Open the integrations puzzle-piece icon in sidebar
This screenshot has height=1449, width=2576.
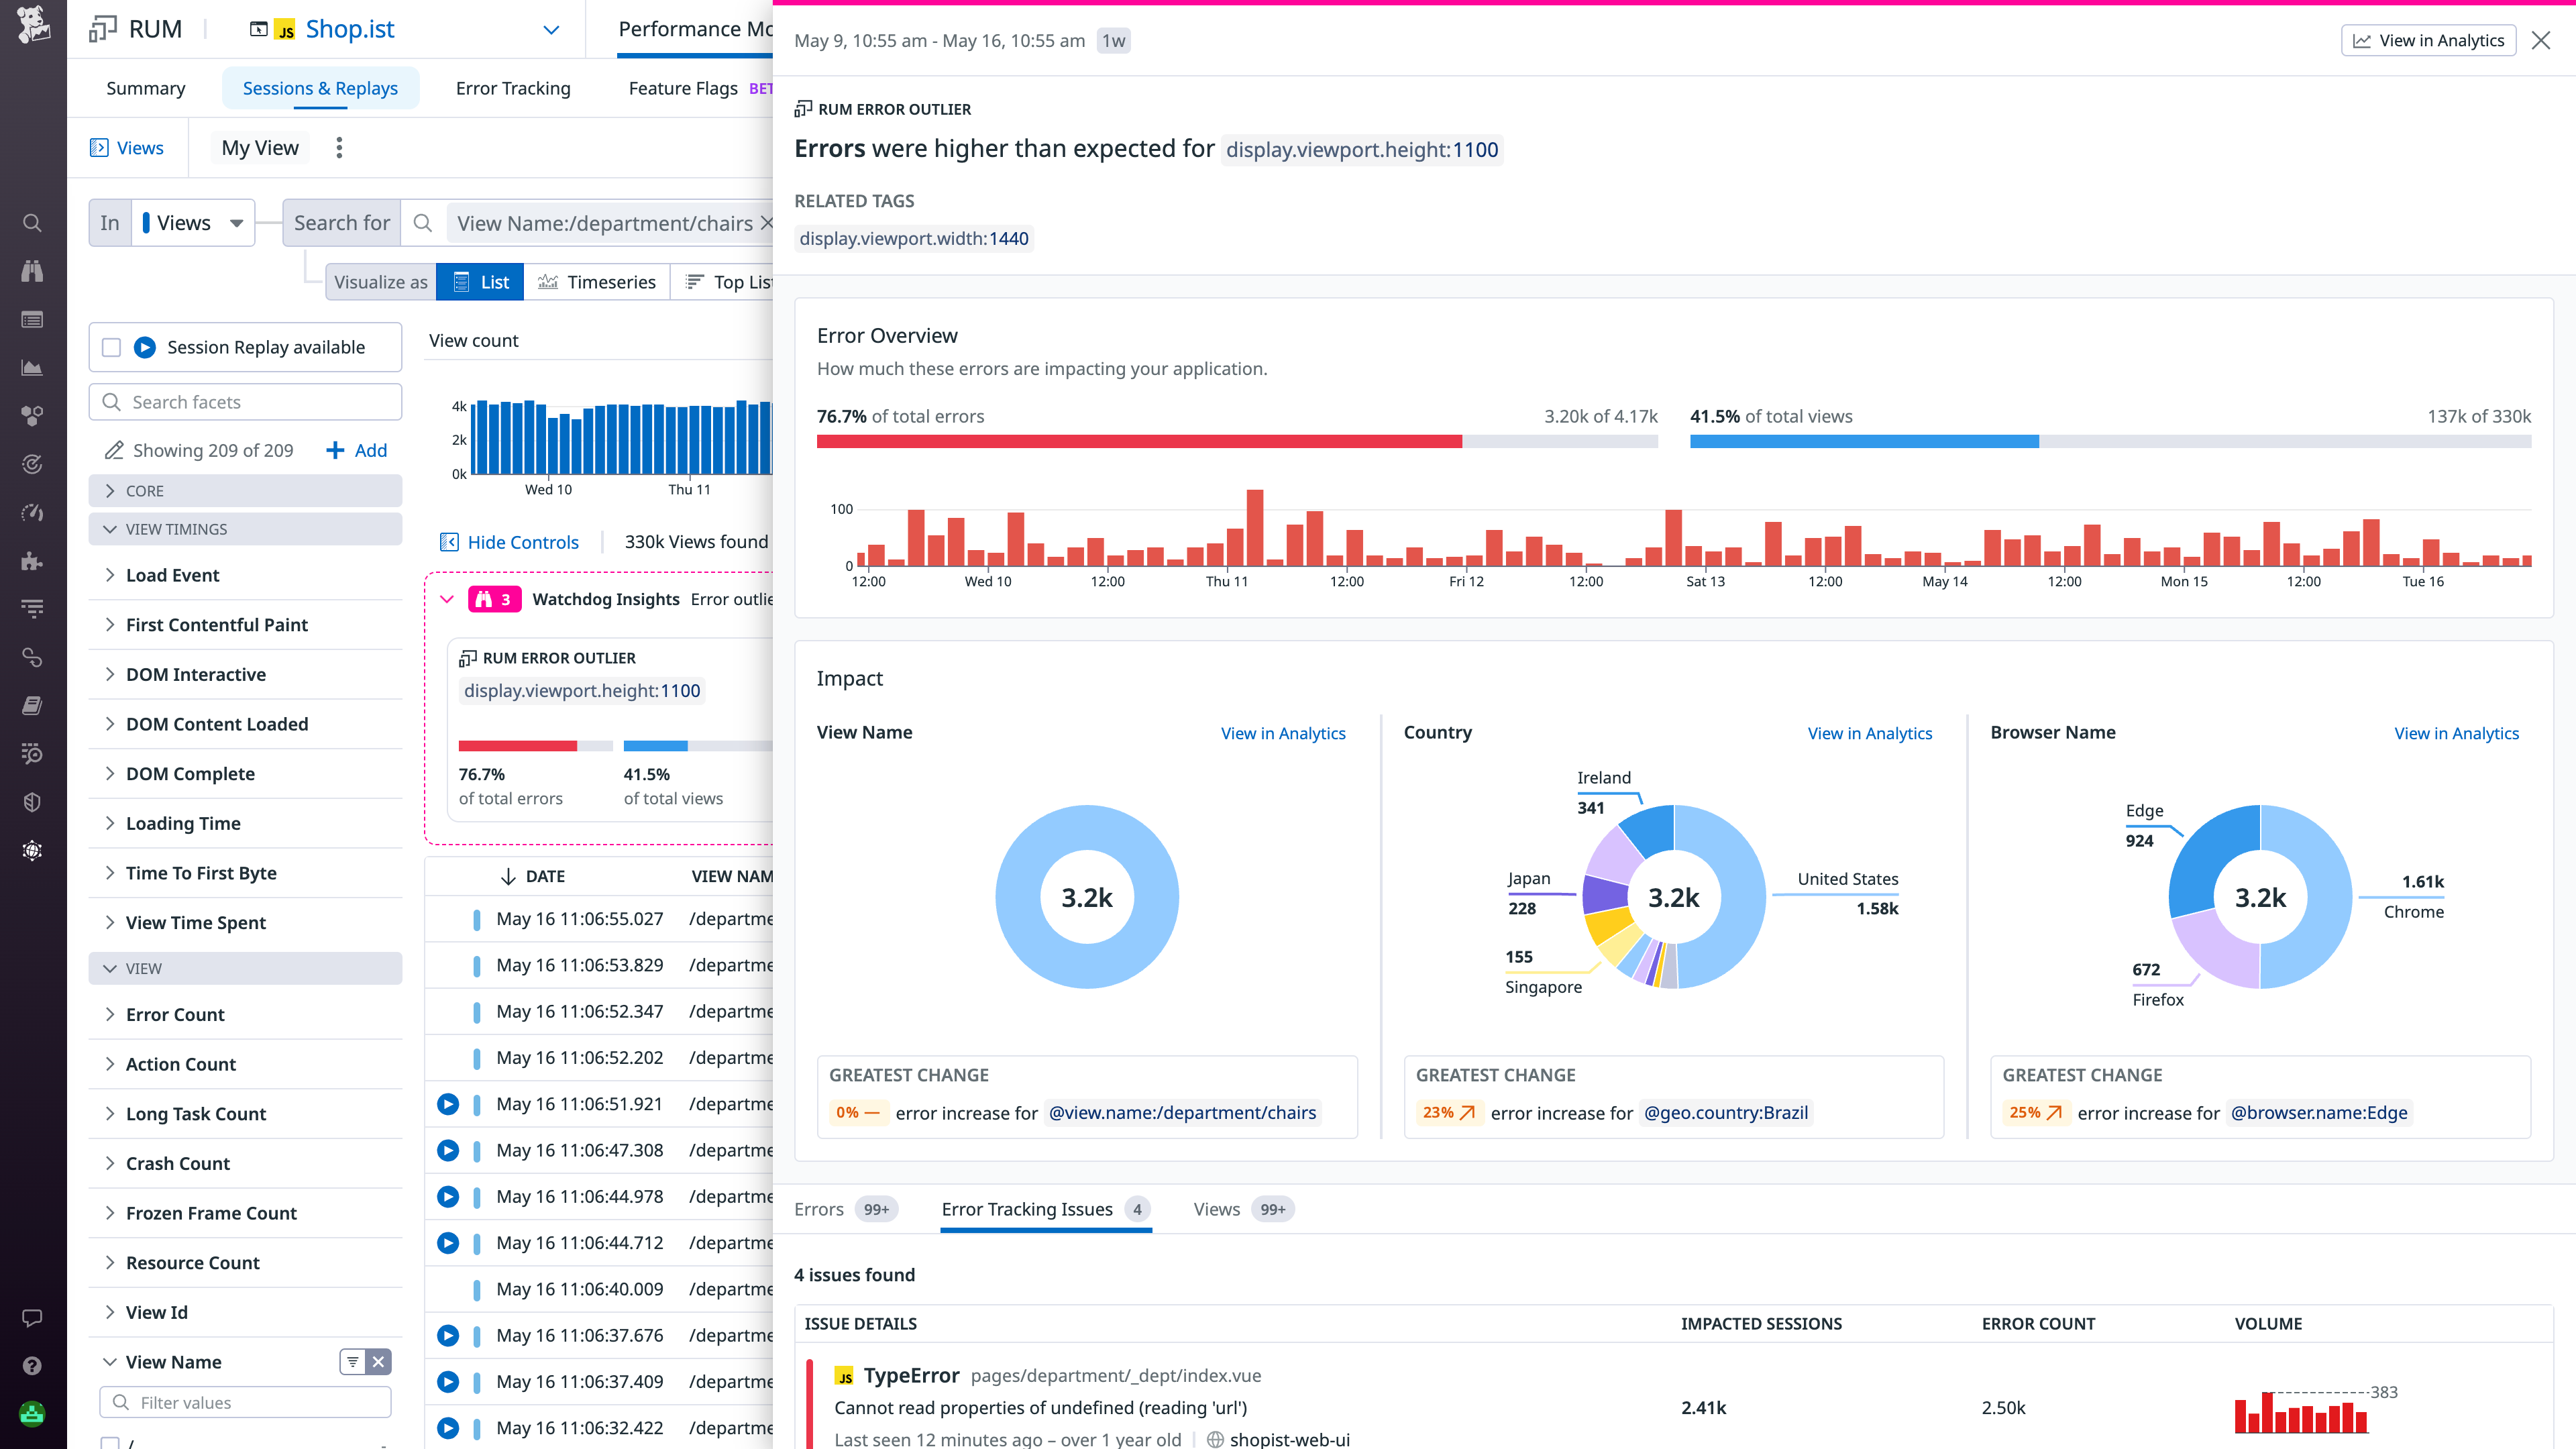pos(32,562)
